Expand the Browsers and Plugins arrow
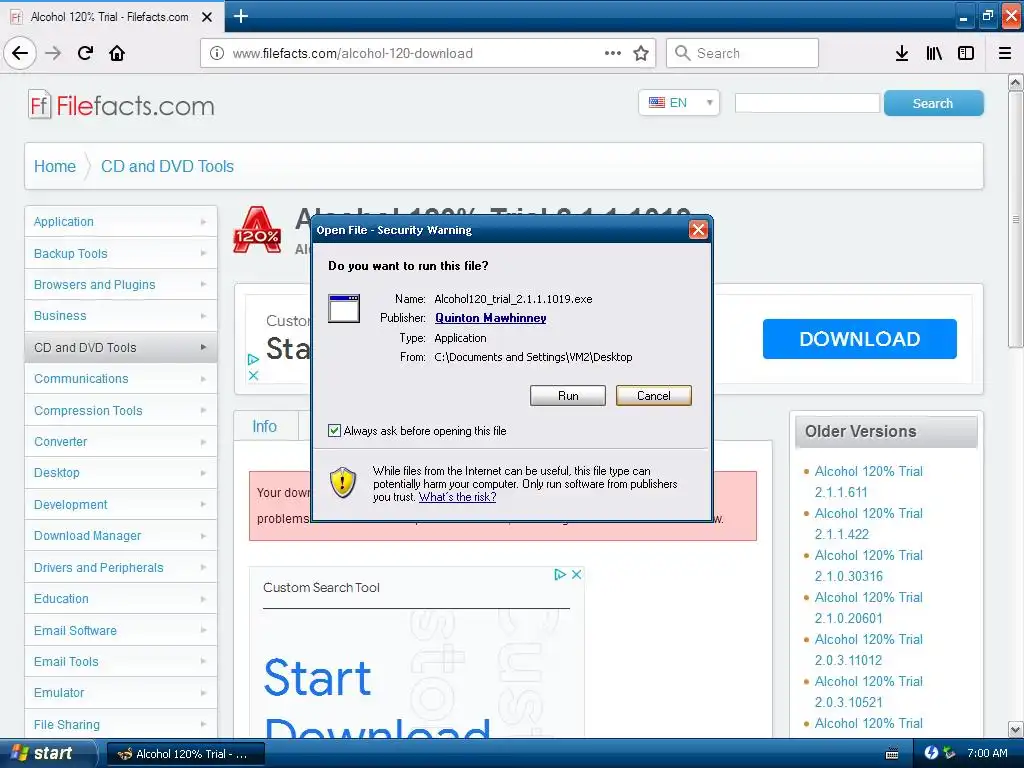Image resolution: width=1024 pixels, height=768 pixels. (x=204, y=285)
